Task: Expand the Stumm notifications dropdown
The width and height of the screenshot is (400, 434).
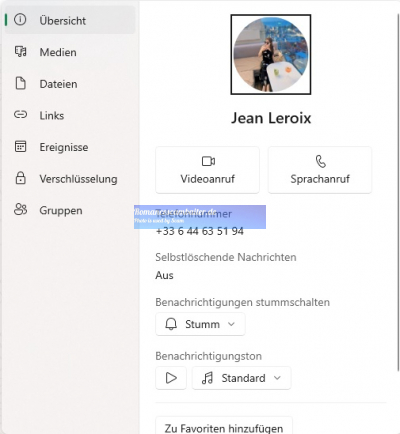Action: coord(200,324)
